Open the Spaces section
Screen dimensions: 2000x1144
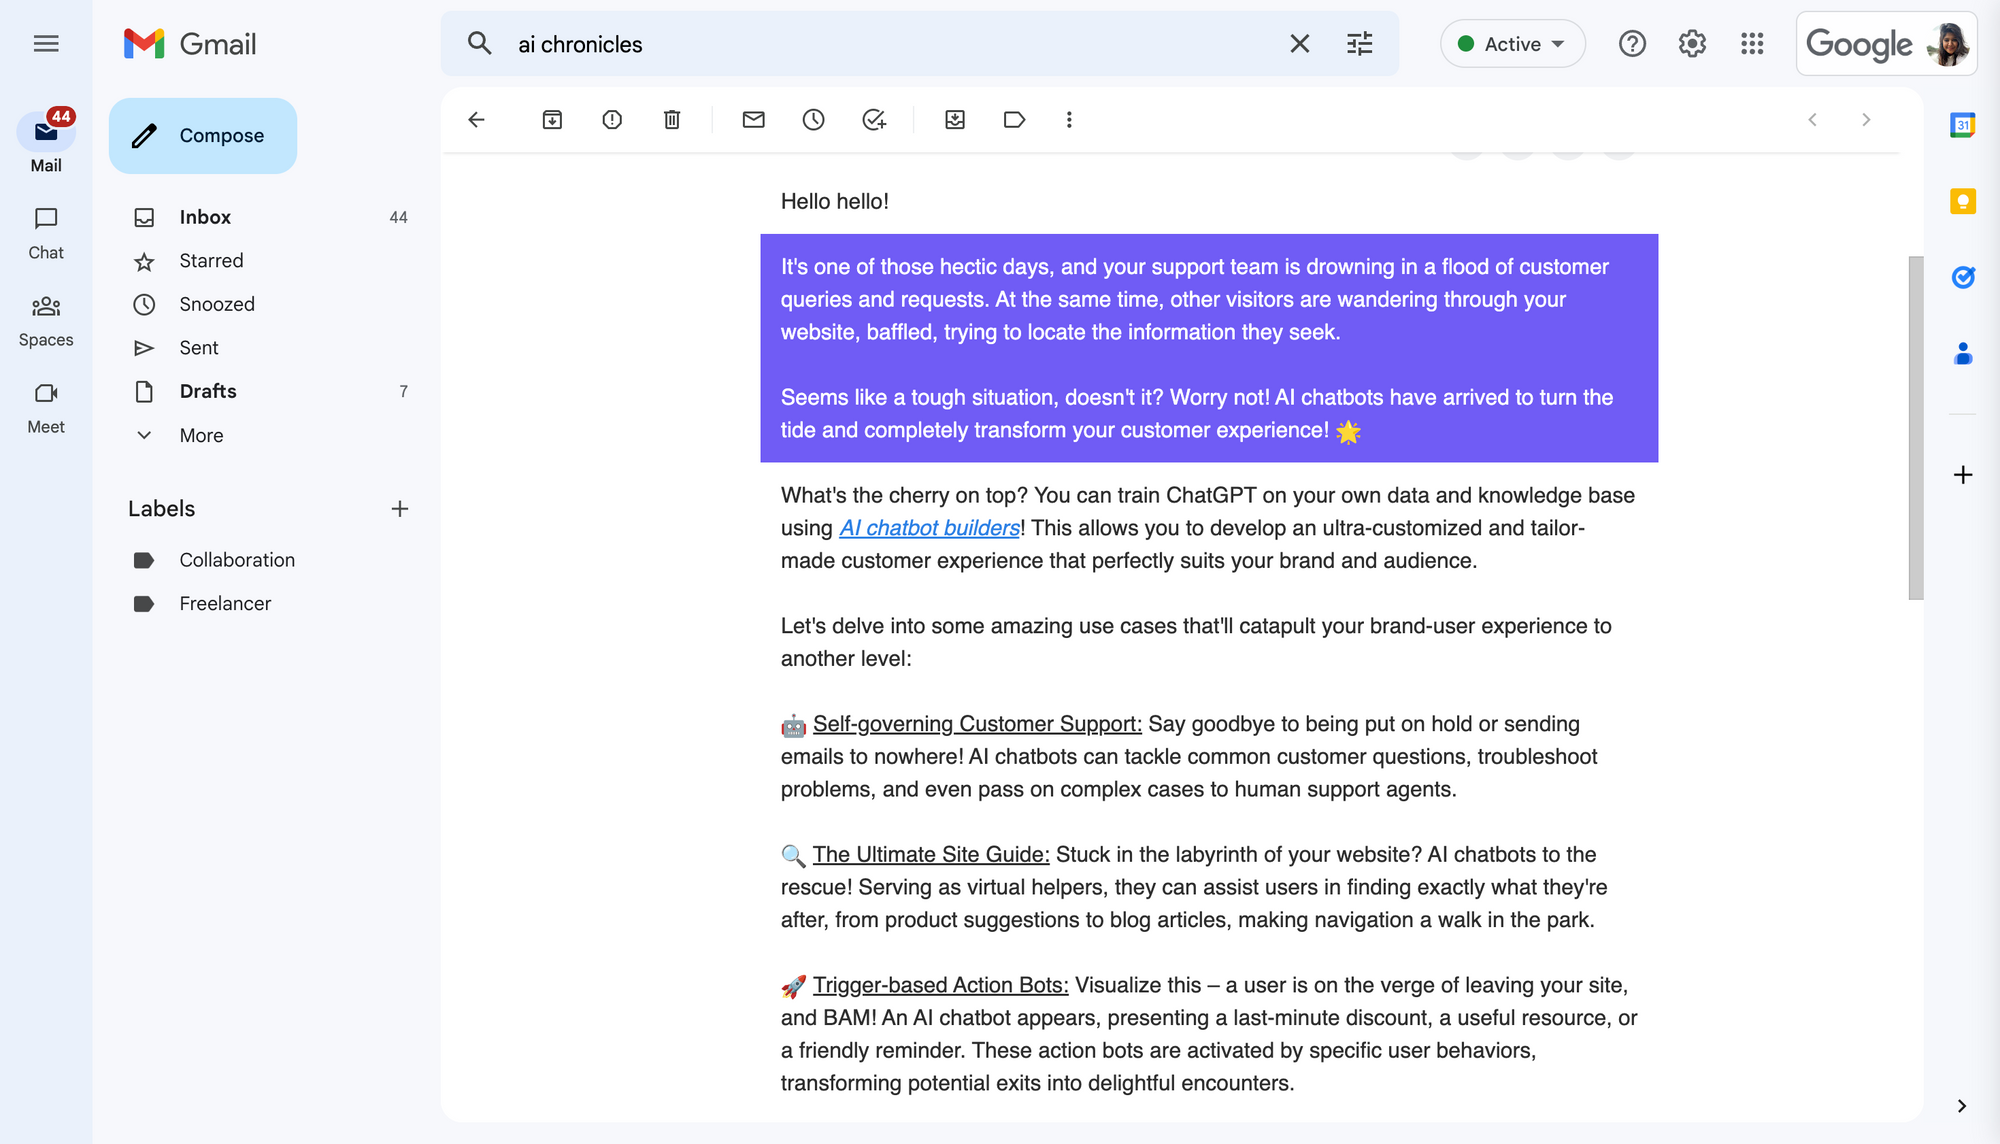(45, 318)
